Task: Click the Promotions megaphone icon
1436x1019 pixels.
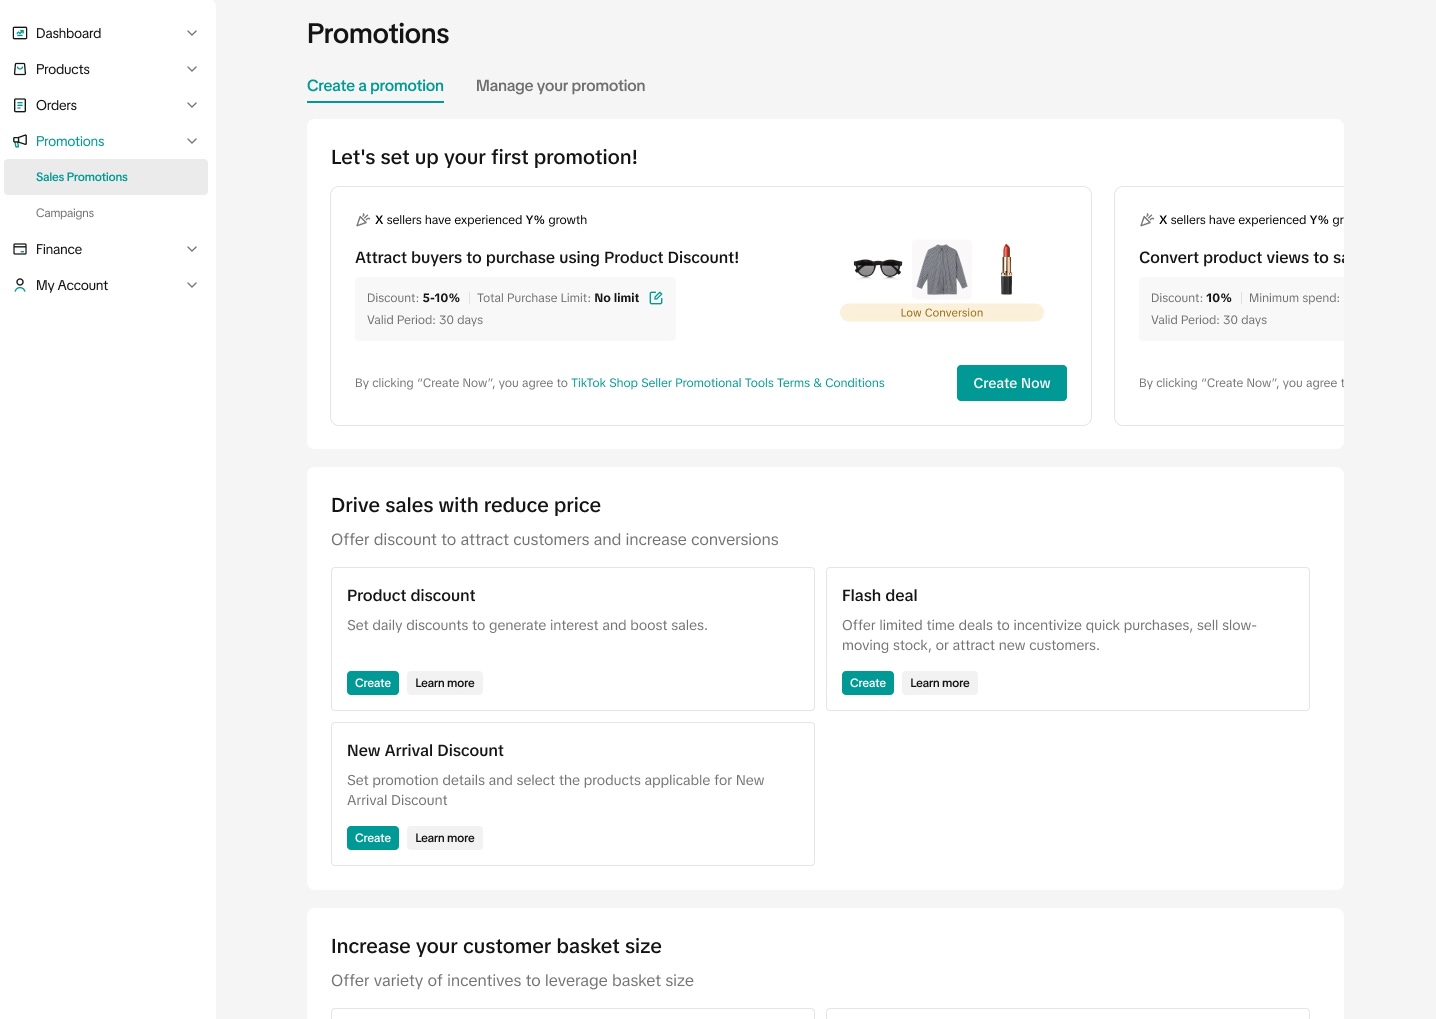Action: (20, 141)
